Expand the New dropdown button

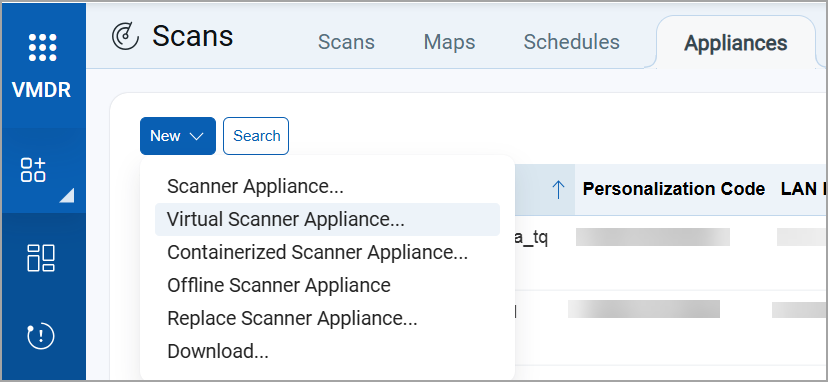tap(177, 136)
